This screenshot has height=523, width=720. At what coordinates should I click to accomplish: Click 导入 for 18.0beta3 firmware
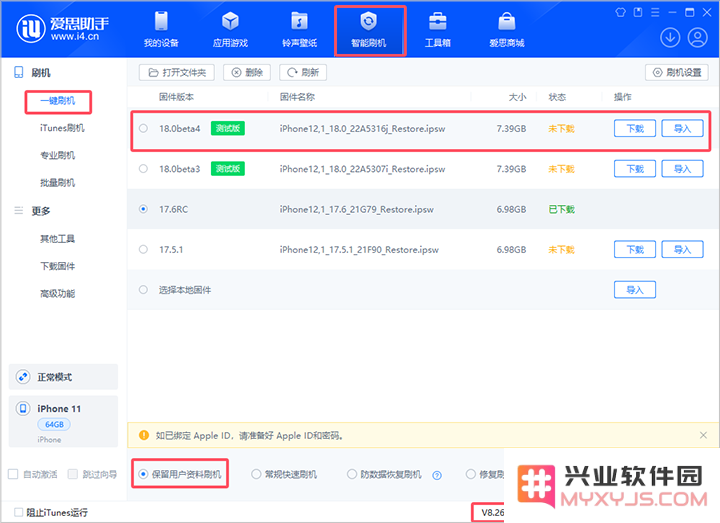tap(682, 169)
